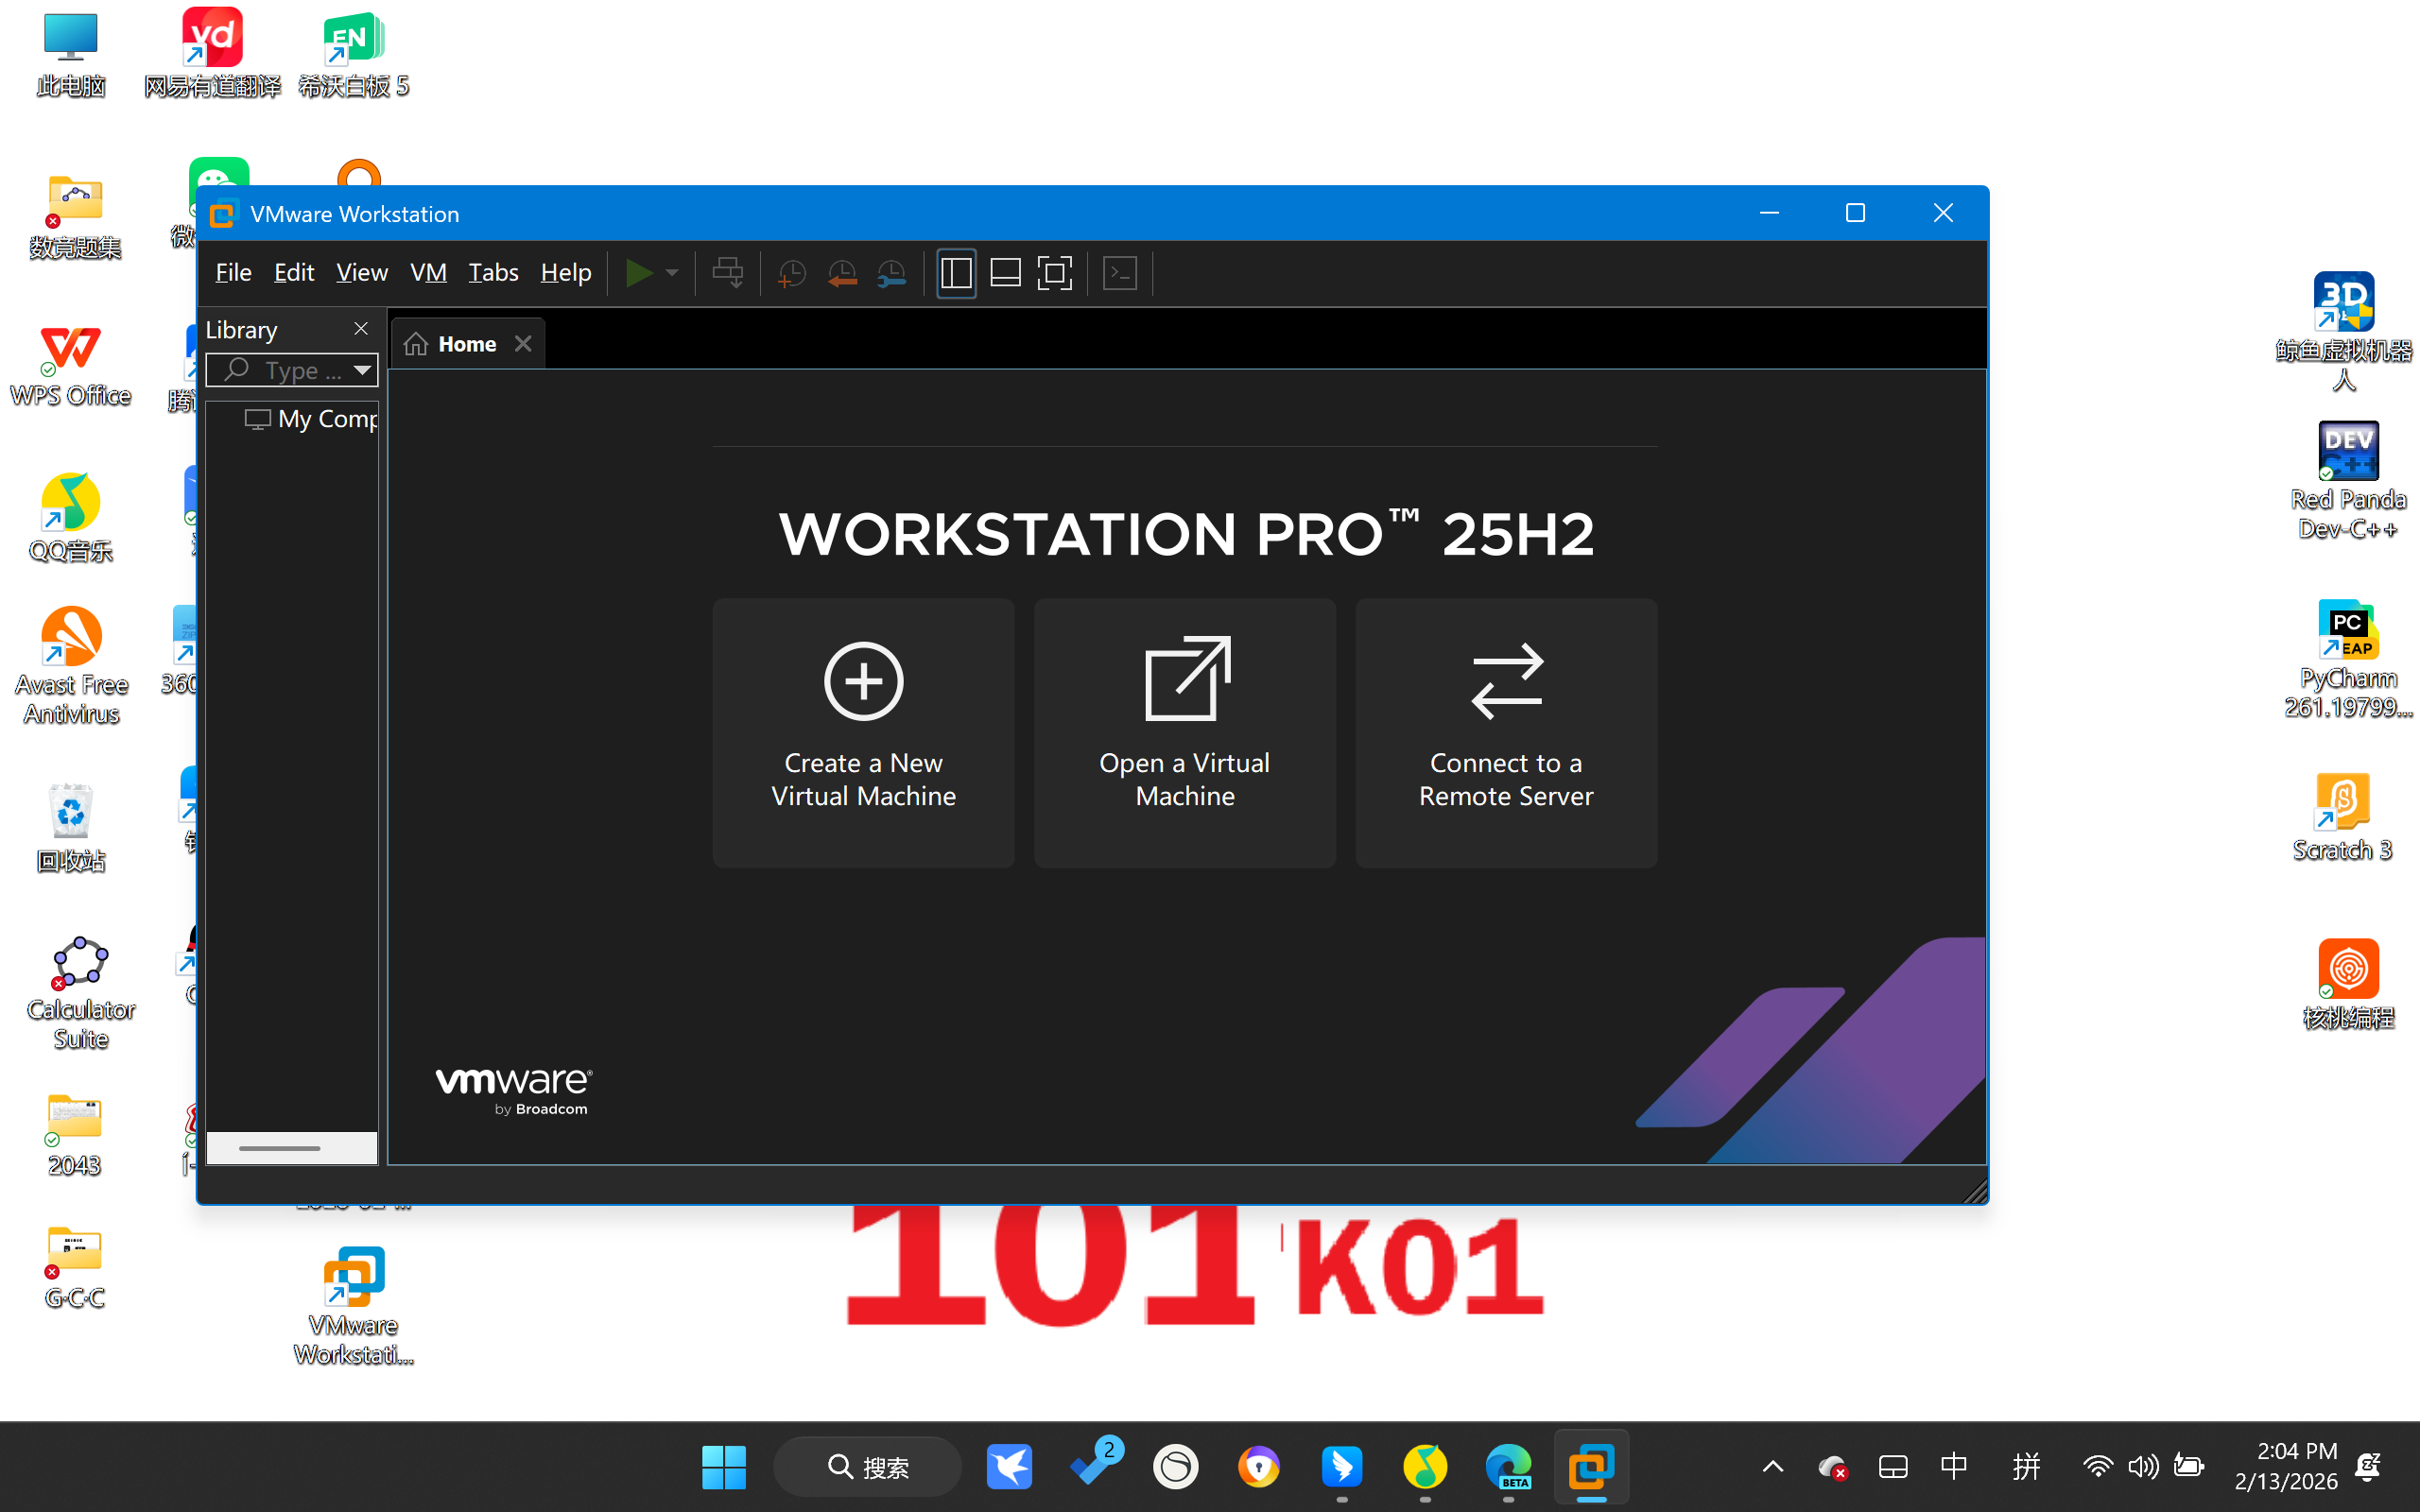Open console view terminal icon
The width and height of the screenshot is (2420, 1512).
[x=1120, y=273]
